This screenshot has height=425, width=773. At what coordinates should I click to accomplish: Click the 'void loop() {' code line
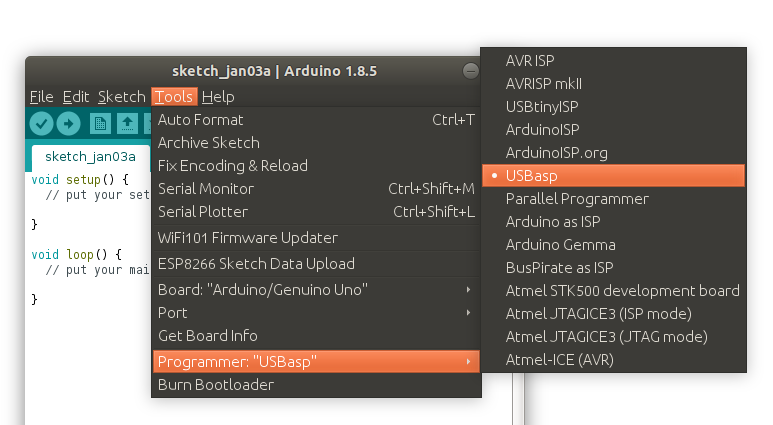[x=76, y=254]
